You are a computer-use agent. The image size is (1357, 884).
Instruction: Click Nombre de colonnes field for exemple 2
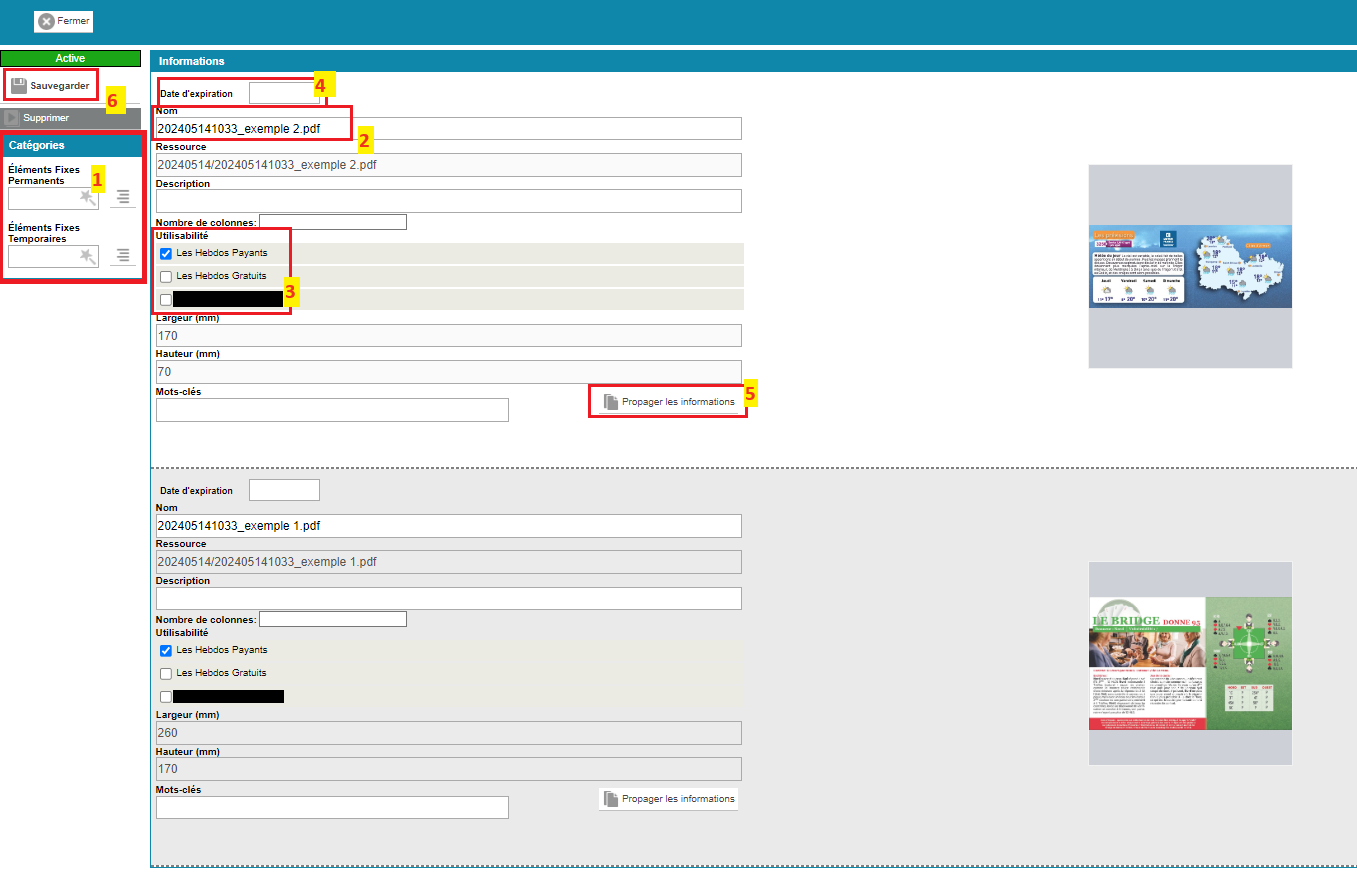click(x=332, y=222)
